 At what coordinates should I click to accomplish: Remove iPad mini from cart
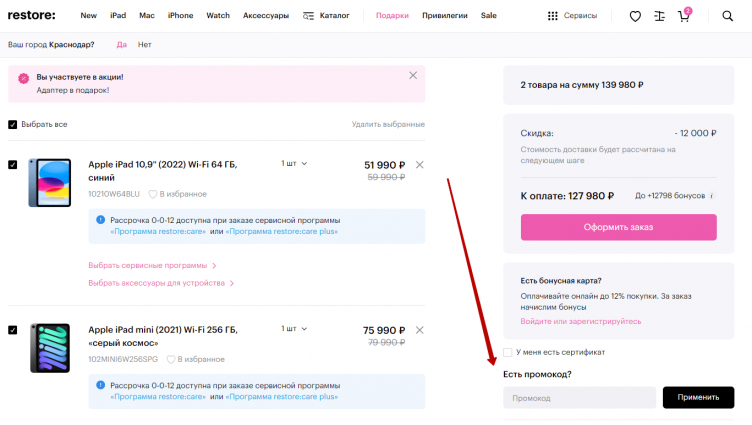pos(419,330)
